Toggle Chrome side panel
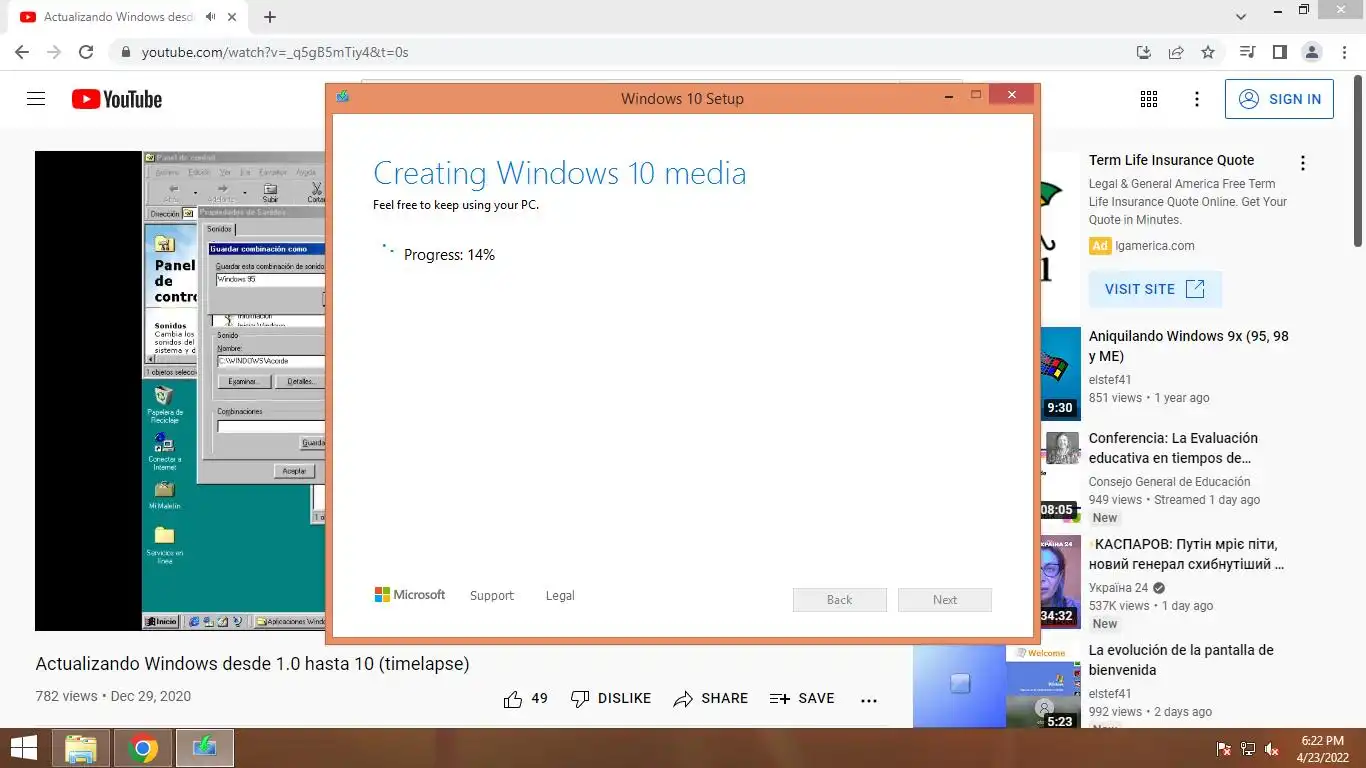 click(x=1279, y=52)
